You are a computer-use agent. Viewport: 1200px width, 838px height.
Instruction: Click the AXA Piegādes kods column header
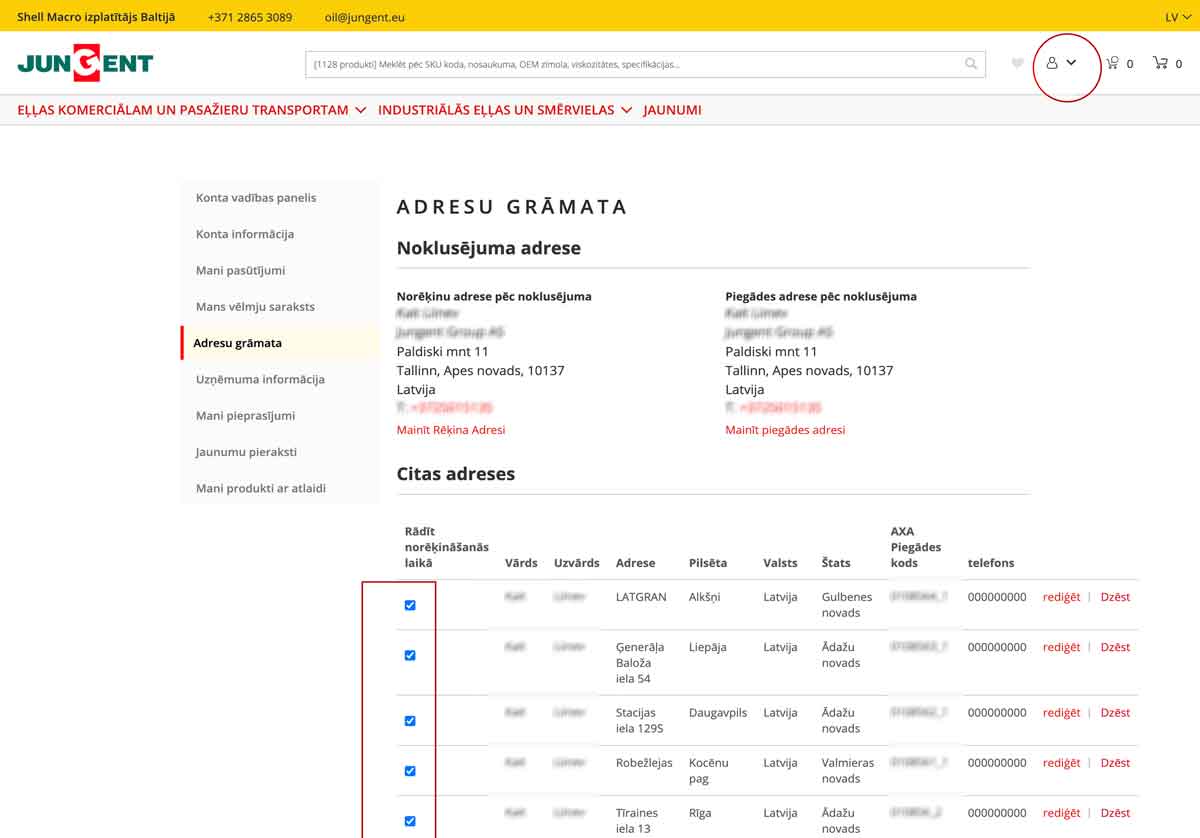point(916,547)
